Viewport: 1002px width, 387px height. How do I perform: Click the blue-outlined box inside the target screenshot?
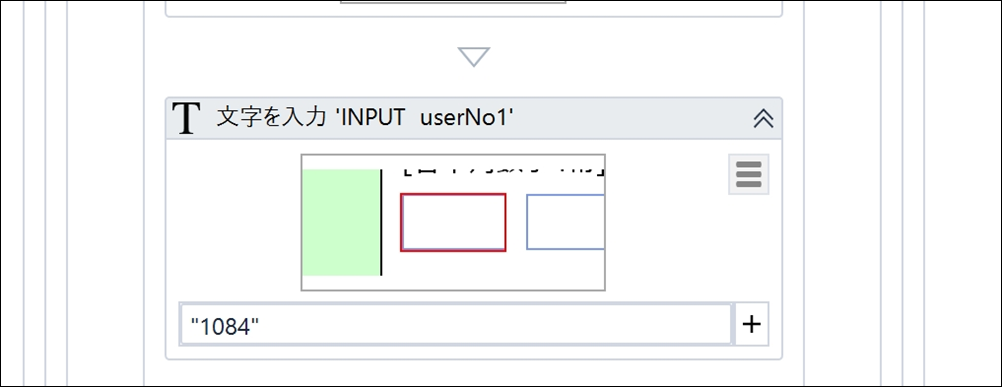[x=566, y=222]
